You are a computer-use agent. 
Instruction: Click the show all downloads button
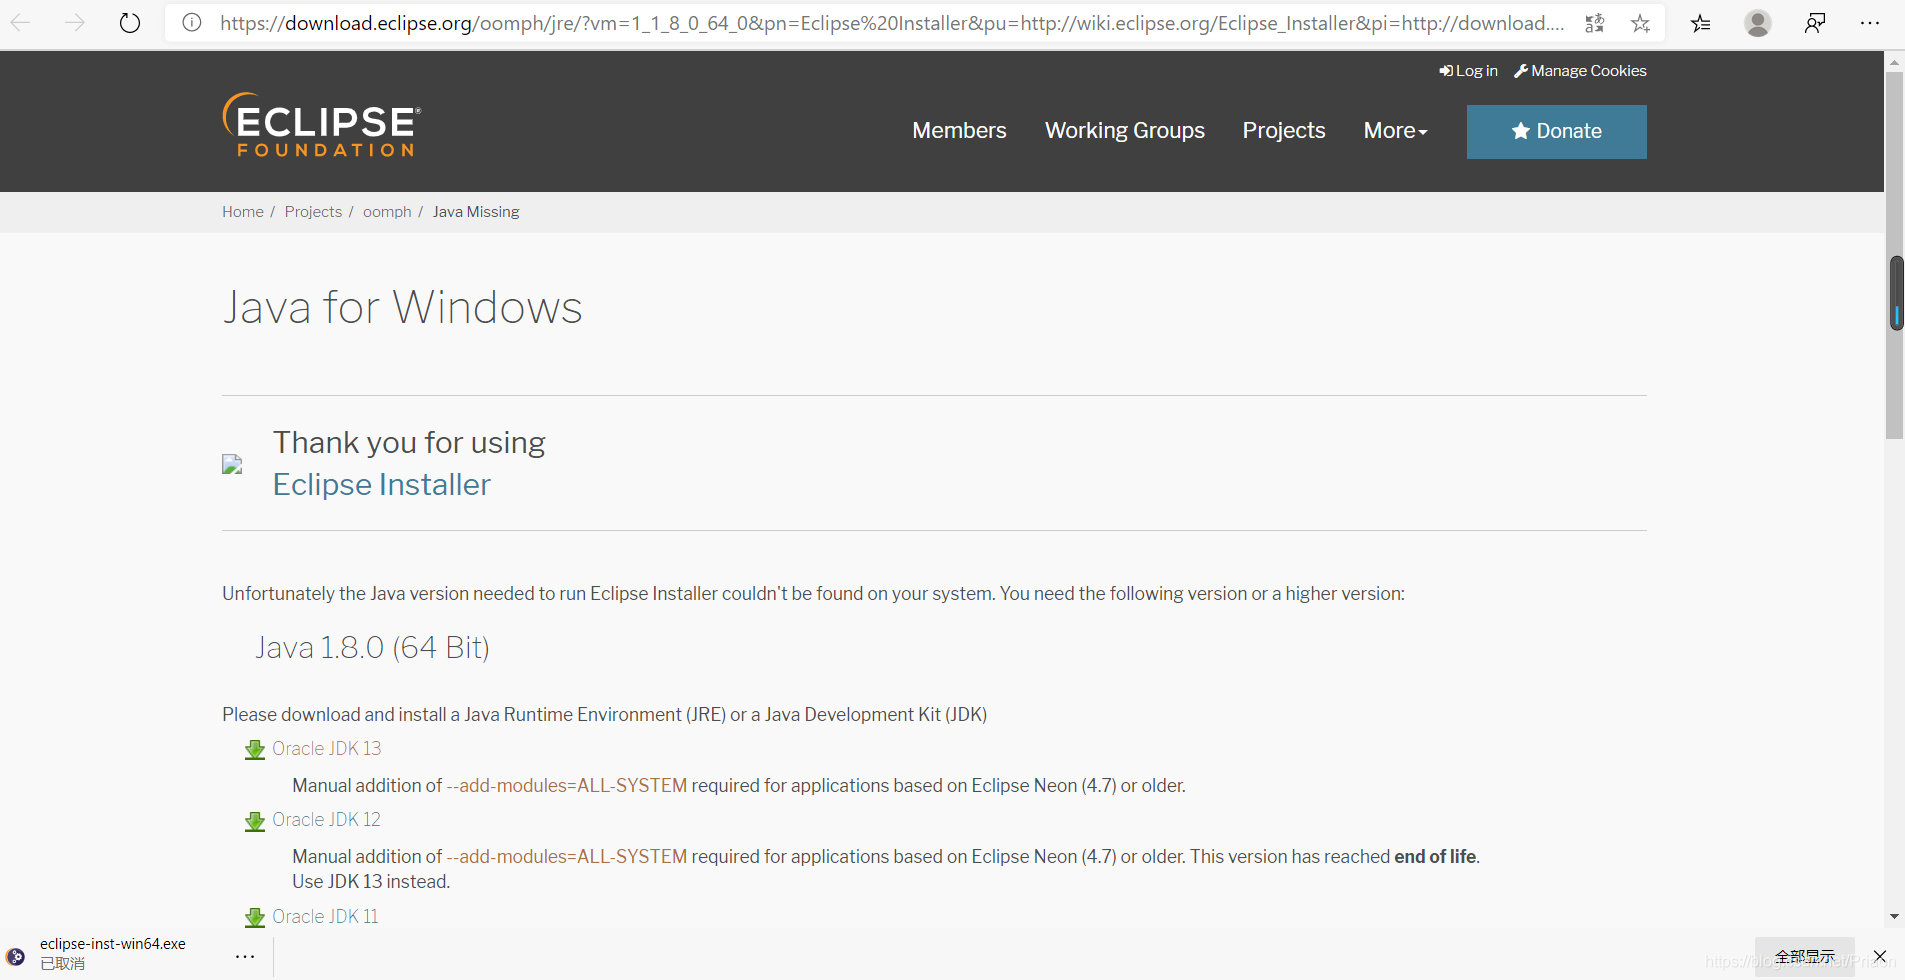[x=1805, y=956]
